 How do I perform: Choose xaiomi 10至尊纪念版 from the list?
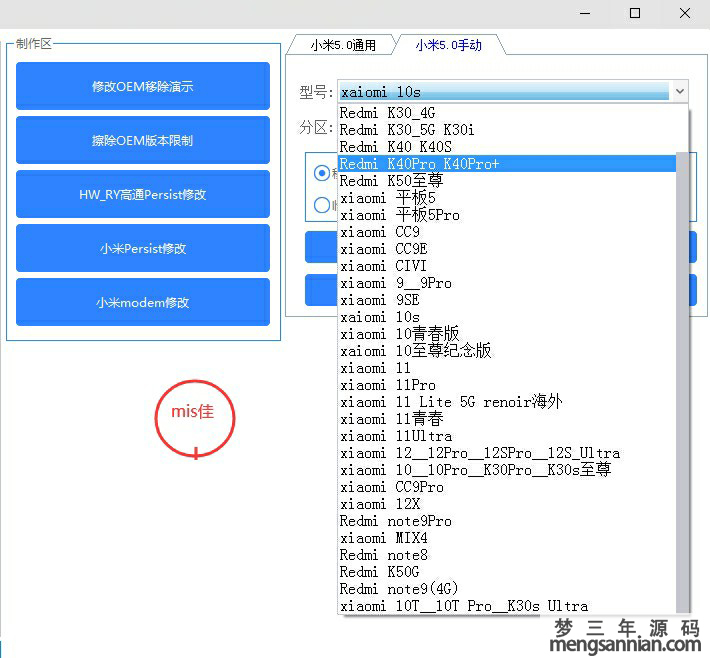pyautogui.click(x=507, y=351)
